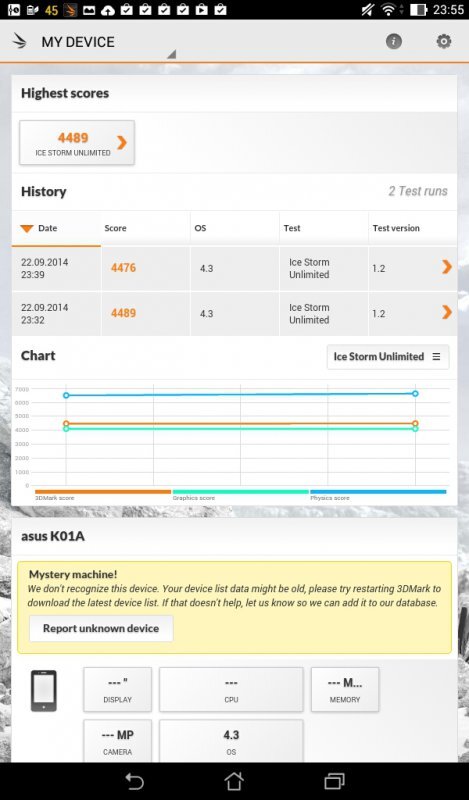Tap the Mystery machine! heading
This screenshot has width=469, height=800.
[73, 575]
